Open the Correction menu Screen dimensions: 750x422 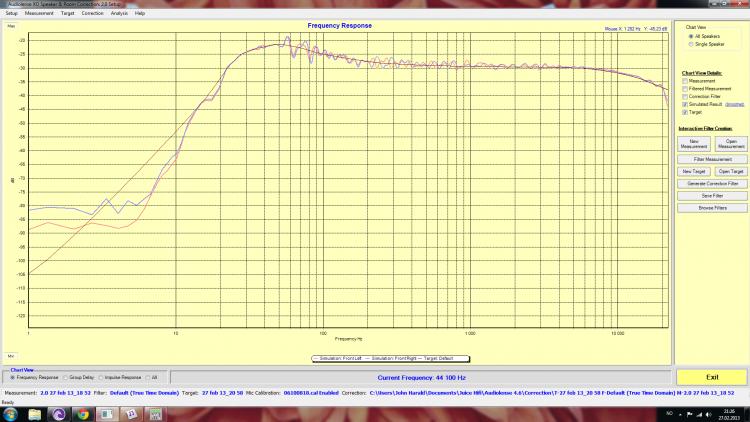click(x=92, y=13)
